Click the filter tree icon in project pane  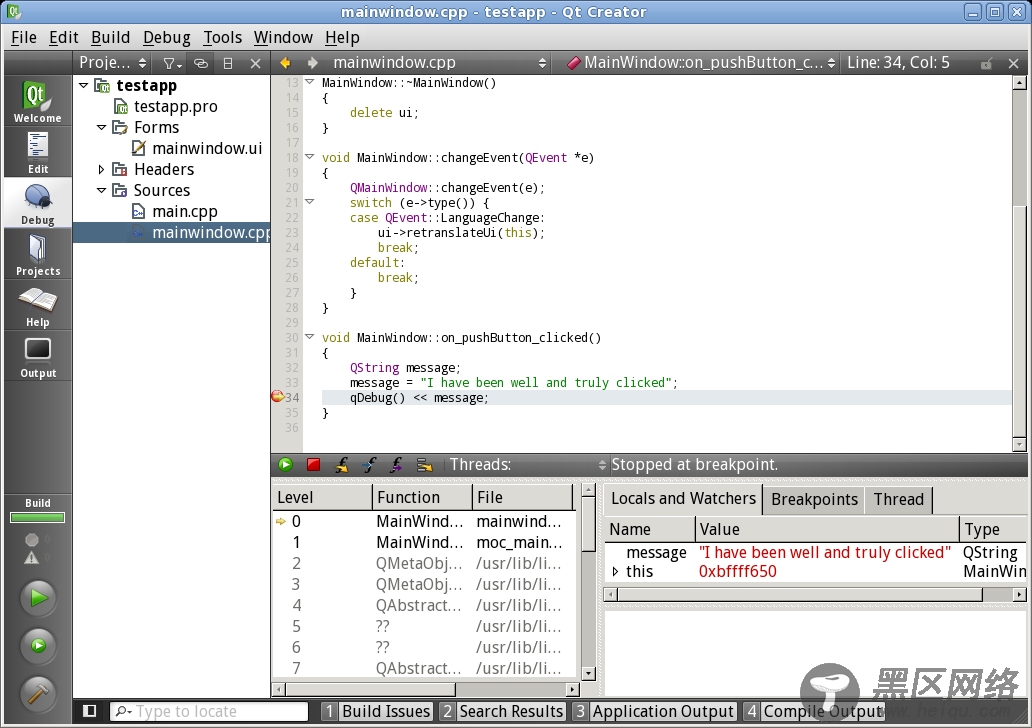tap(172, 63)
